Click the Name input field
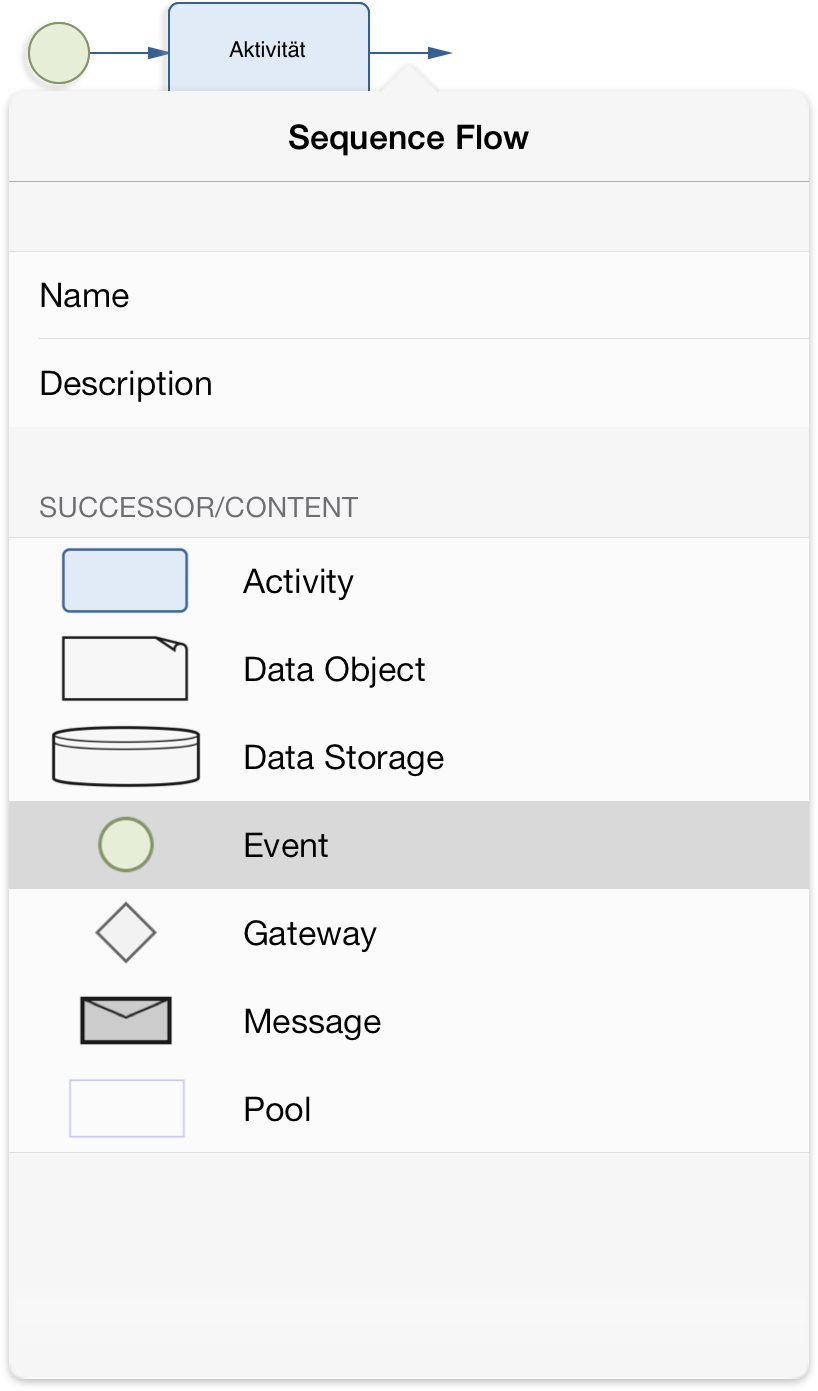This screenshot has width=818, height=1391. [409, 295]
